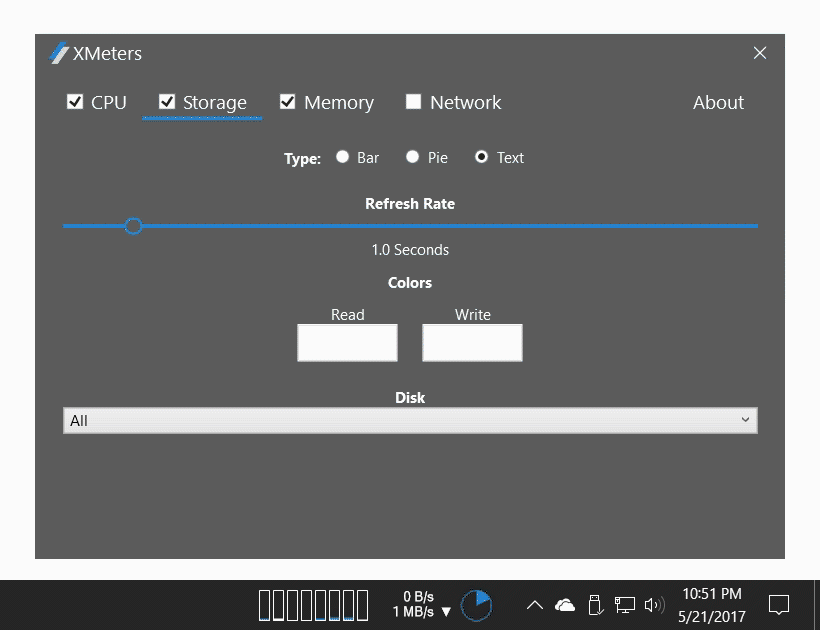820x630 pixels.
Task: Click the CPU bar meter in taskbar
Action: click(x=313, y=605)
